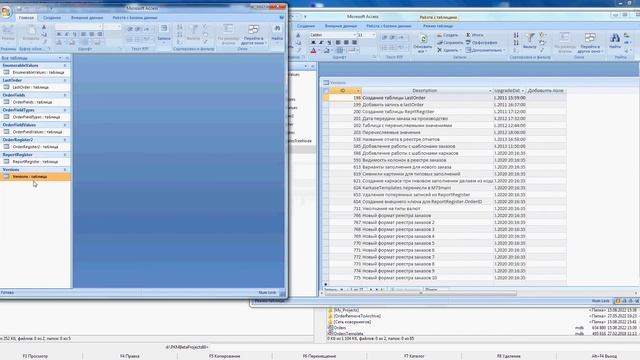Click the Добавить поле column header

pyautogui.click(x=546, y=91)
